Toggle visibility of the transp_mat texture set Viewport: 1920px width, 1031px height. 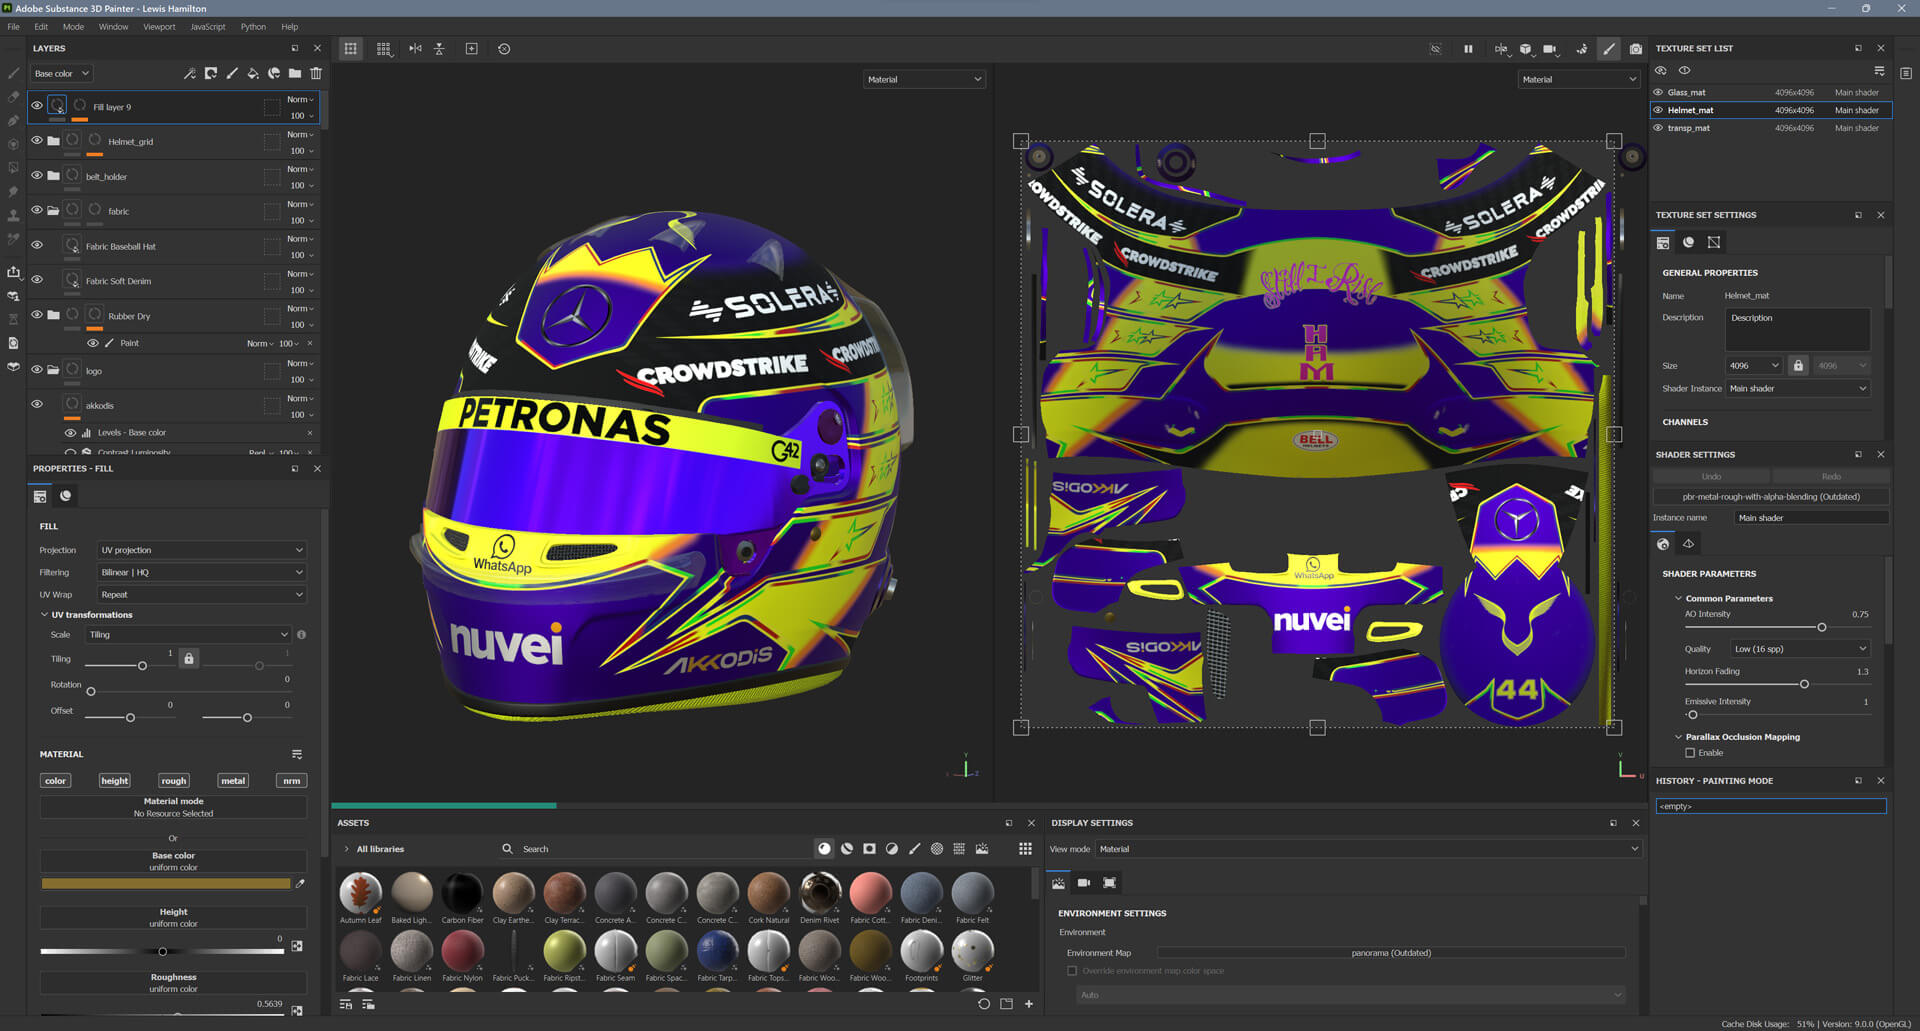click(1658, 128)
